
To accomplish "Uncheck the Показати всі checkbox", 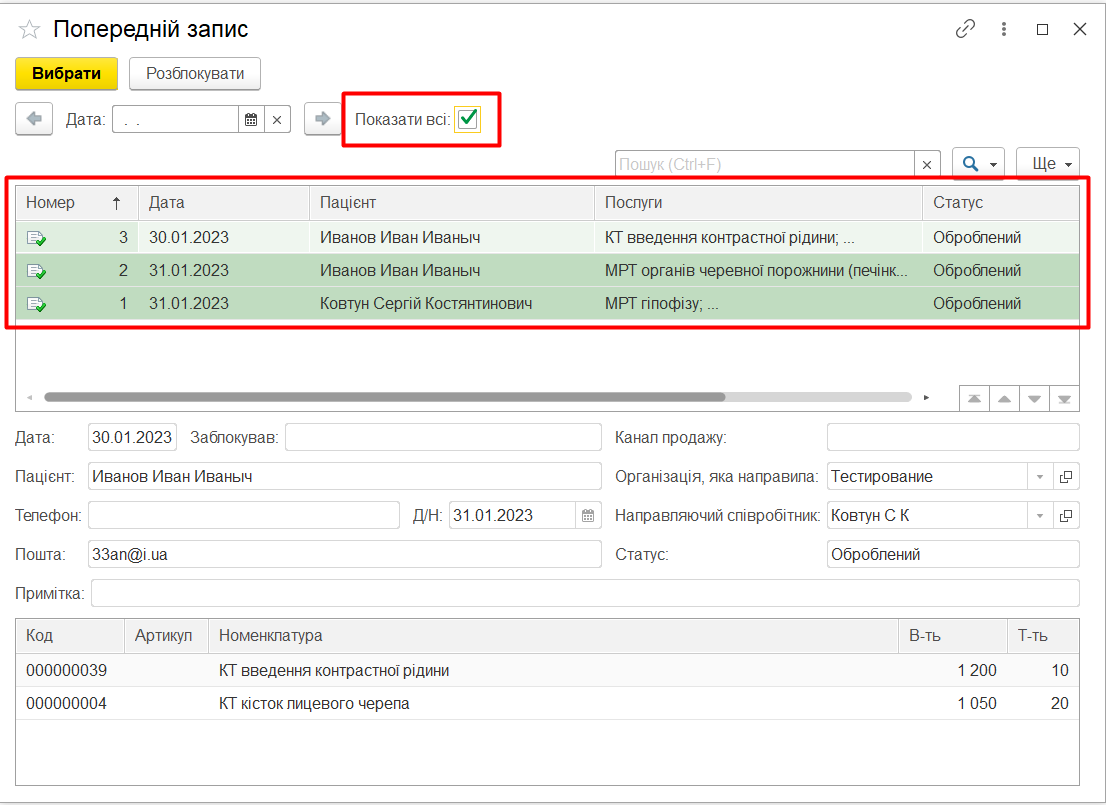I will click(x=468, y=119).
